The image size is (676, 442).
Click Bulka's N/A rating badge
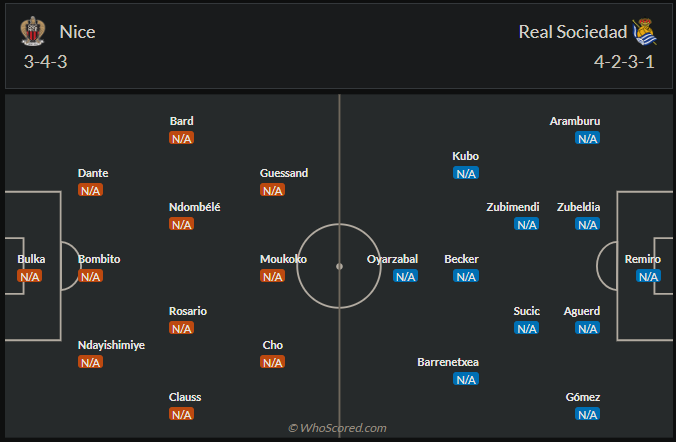[x=30, y=277]
